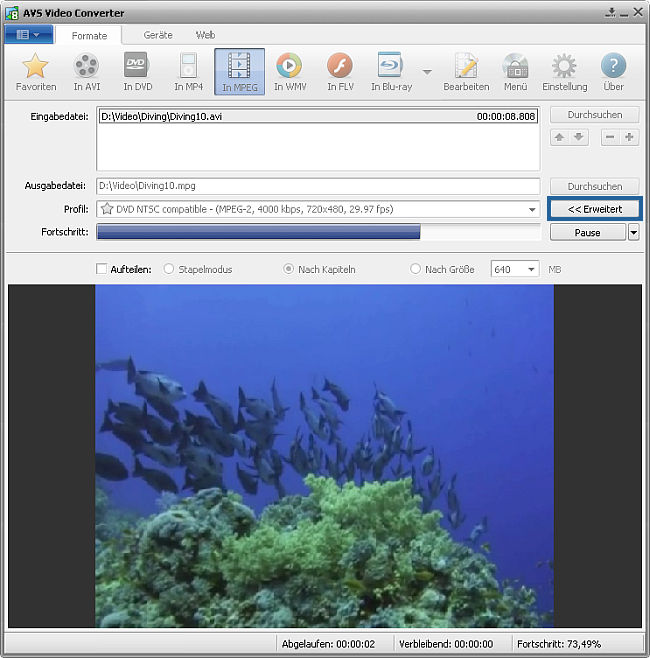Pick the In WMV format icon
The image size is (650, 658).
(x=289, y=67)
